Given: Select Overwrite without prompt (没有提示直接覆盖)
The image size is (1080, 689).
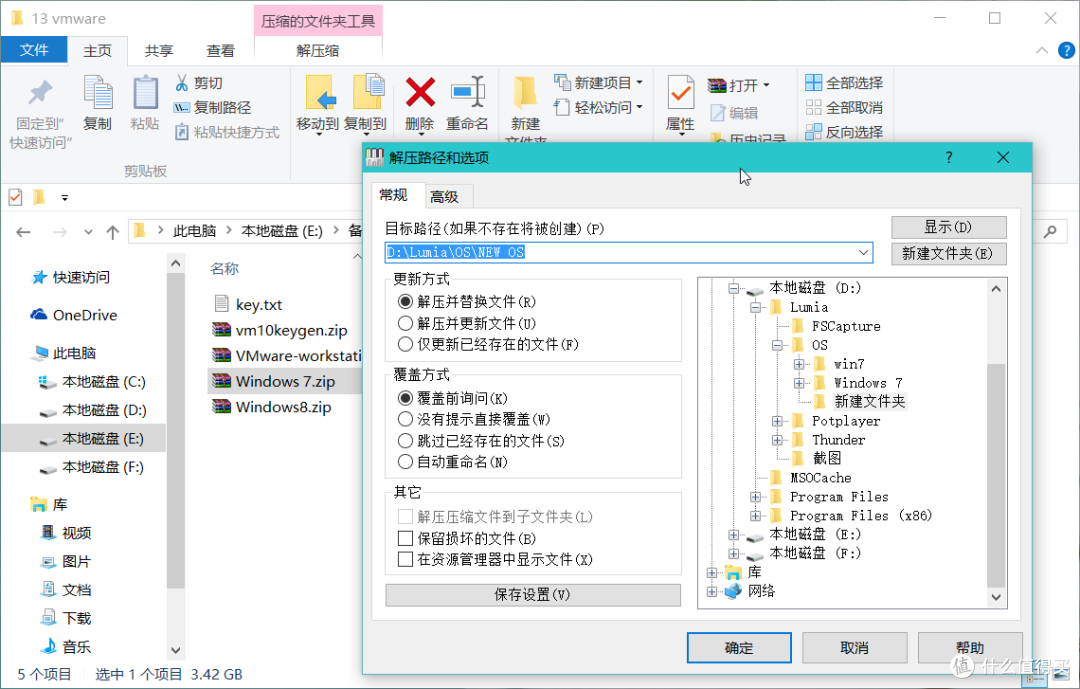Looking at the screenshot, I should coord(475,419).
